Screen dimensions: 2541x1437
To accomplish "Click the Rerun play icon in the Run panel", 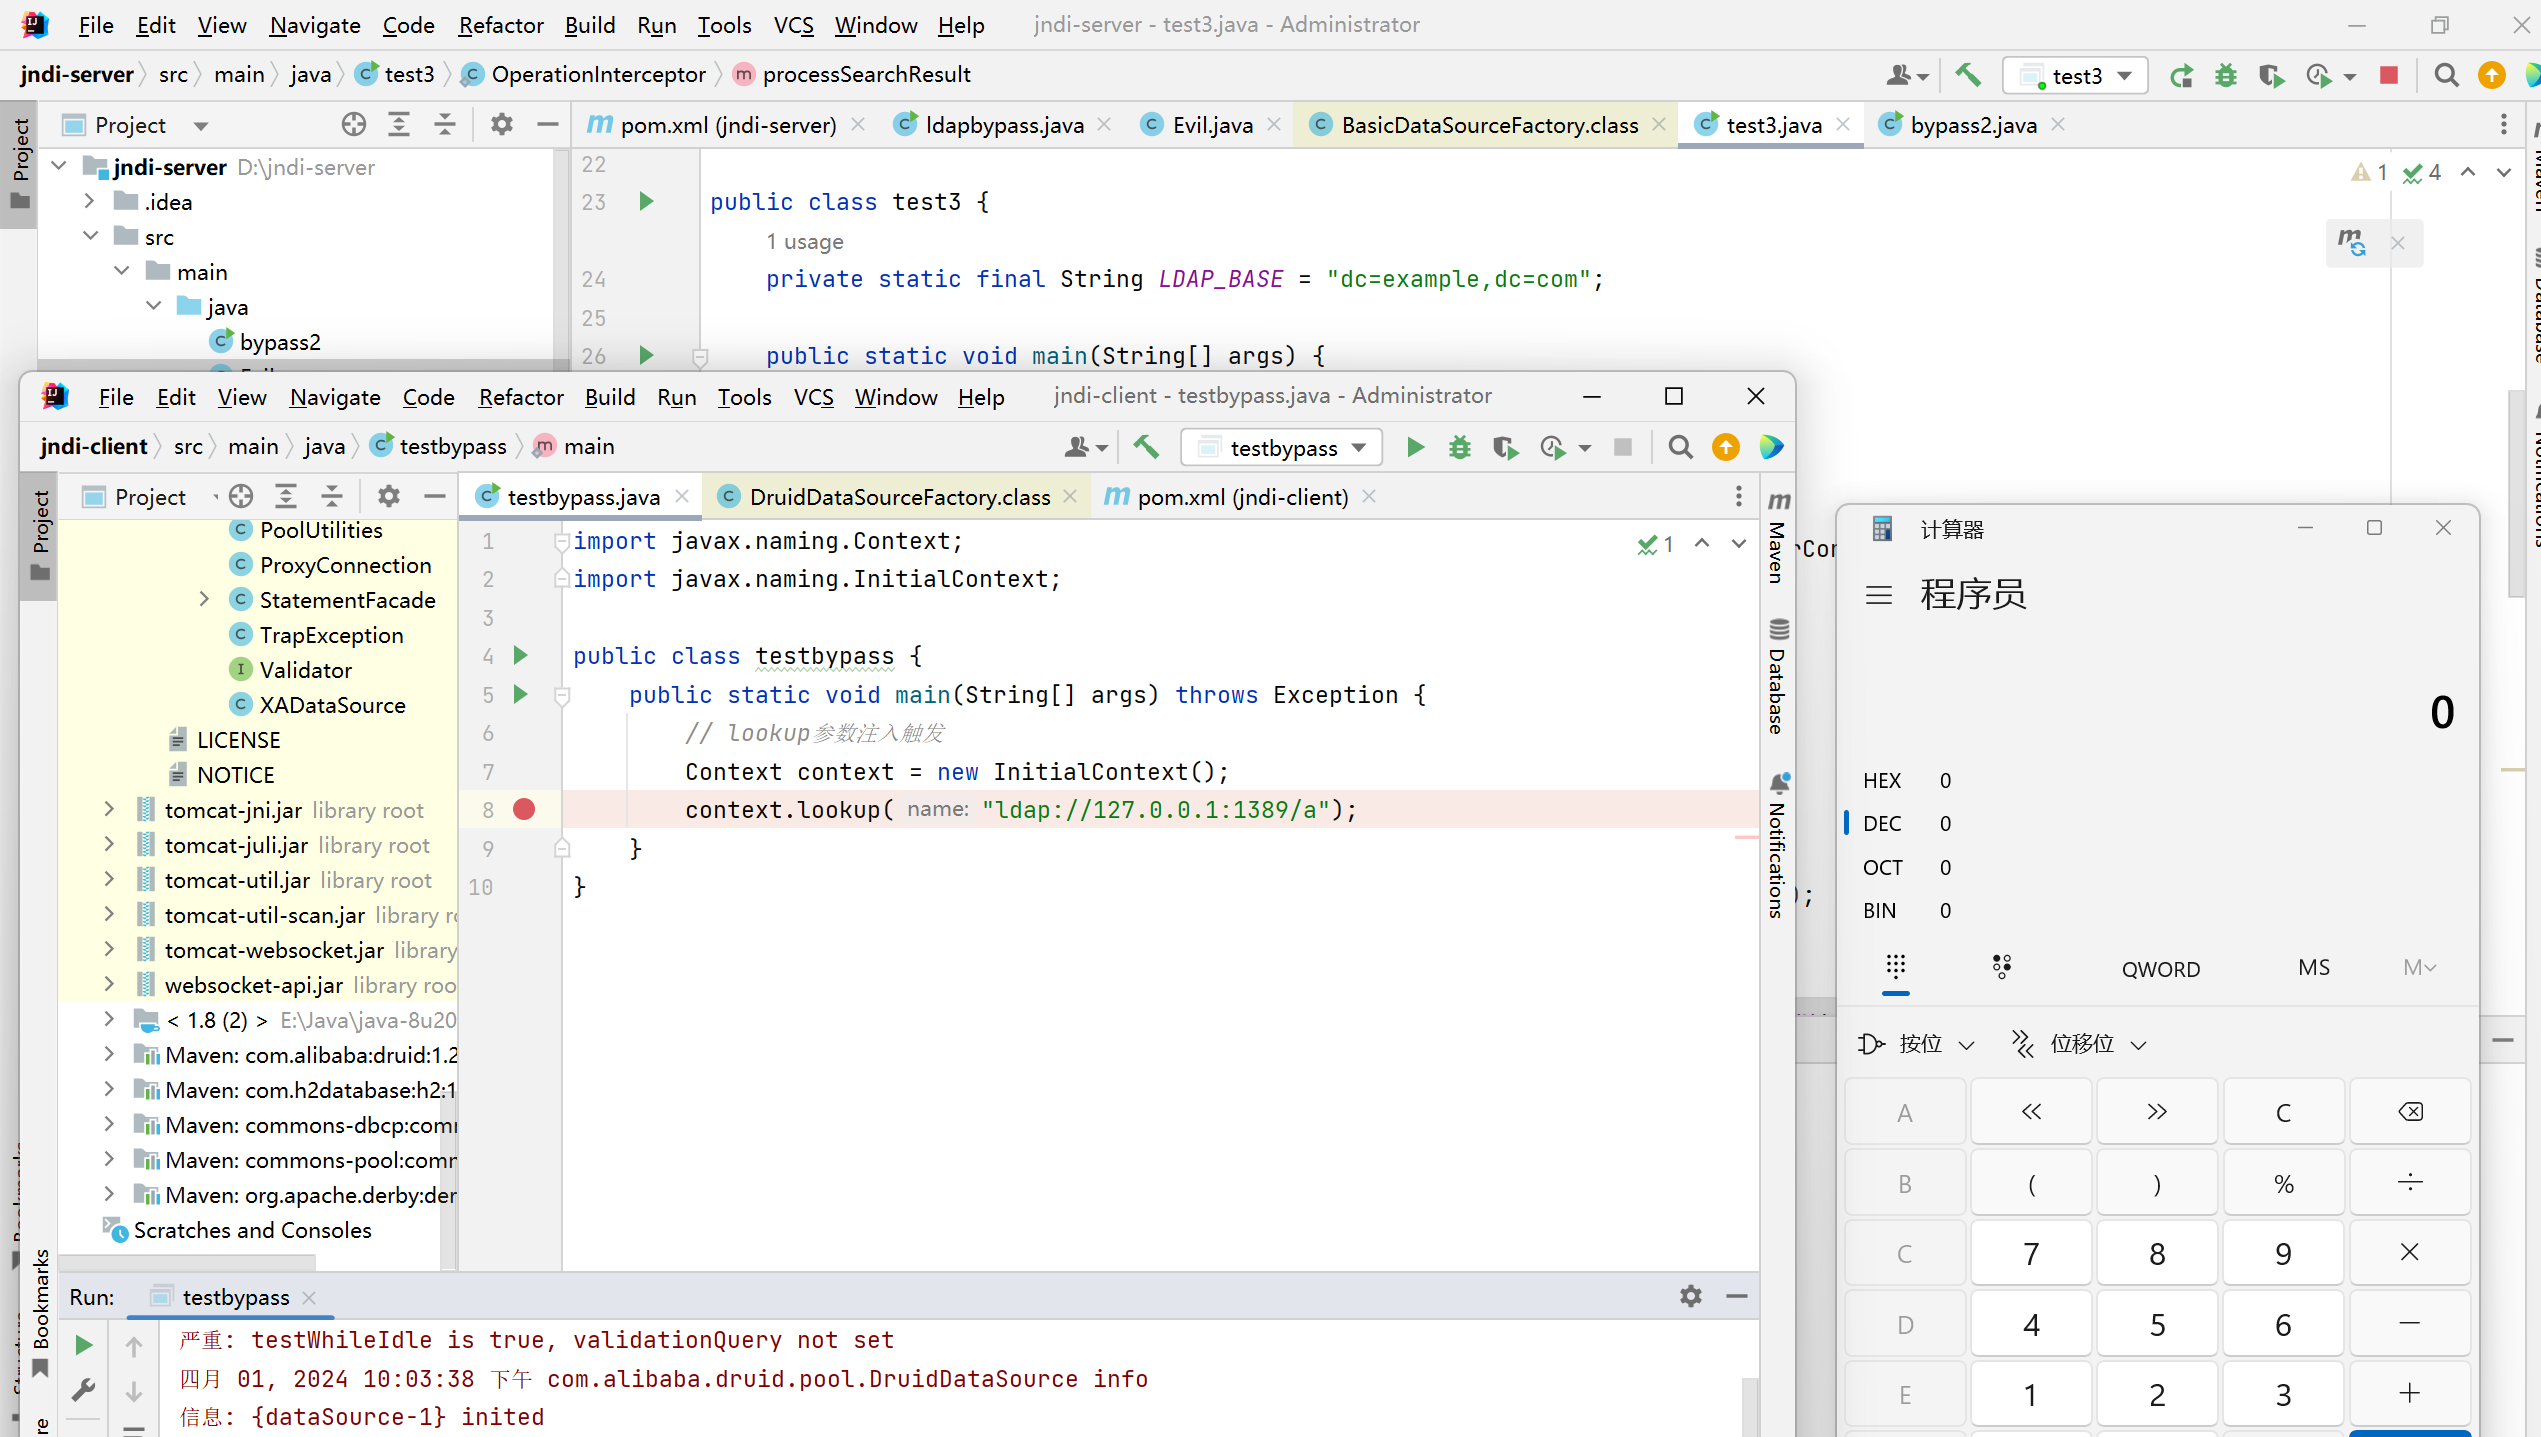I will (x=84, y=1345).
